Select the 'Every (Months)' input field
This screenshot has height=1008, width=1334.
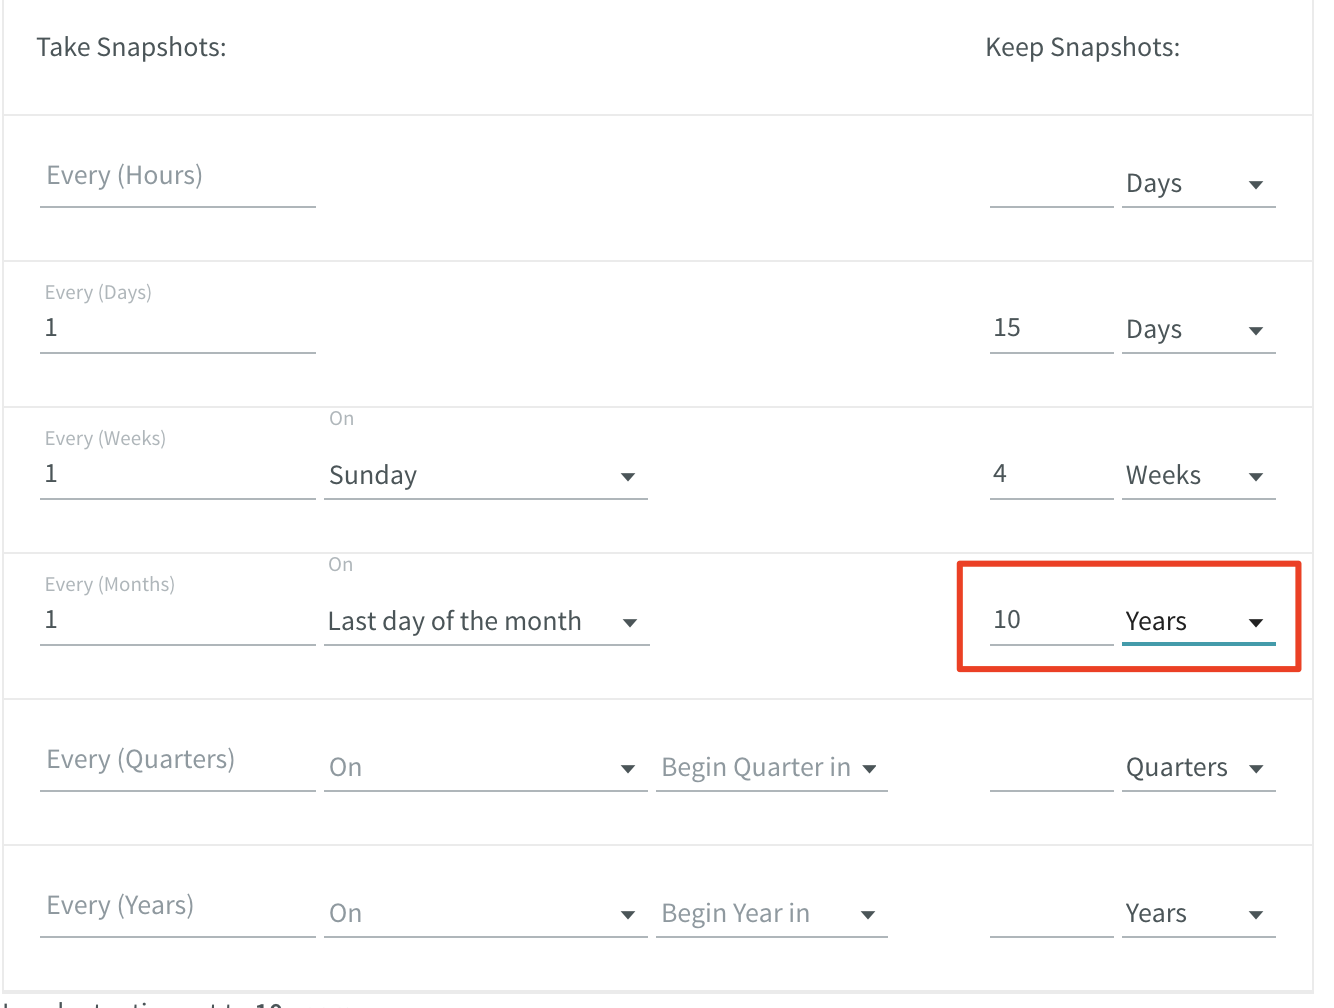point(177,618)
